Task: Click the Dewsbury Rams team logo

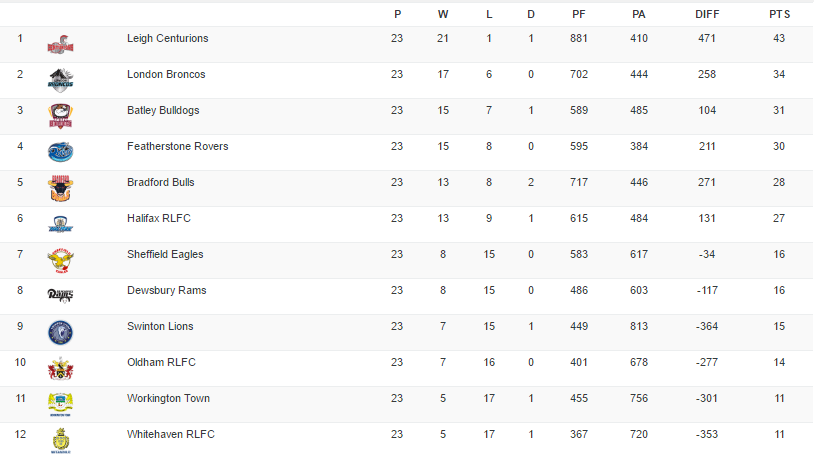Action: point(61,294)
